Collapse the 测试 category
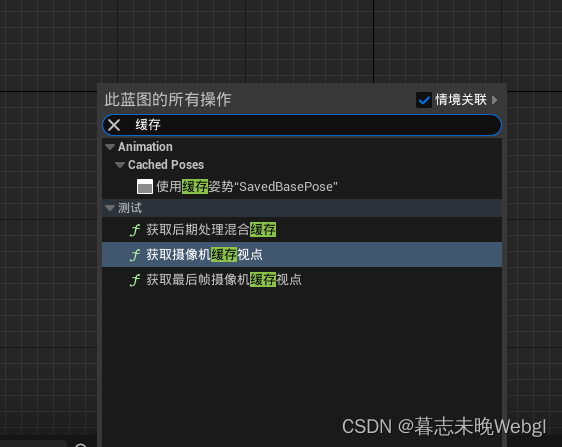Viewport: 562px width, 447px height. [x=110, y=208]
